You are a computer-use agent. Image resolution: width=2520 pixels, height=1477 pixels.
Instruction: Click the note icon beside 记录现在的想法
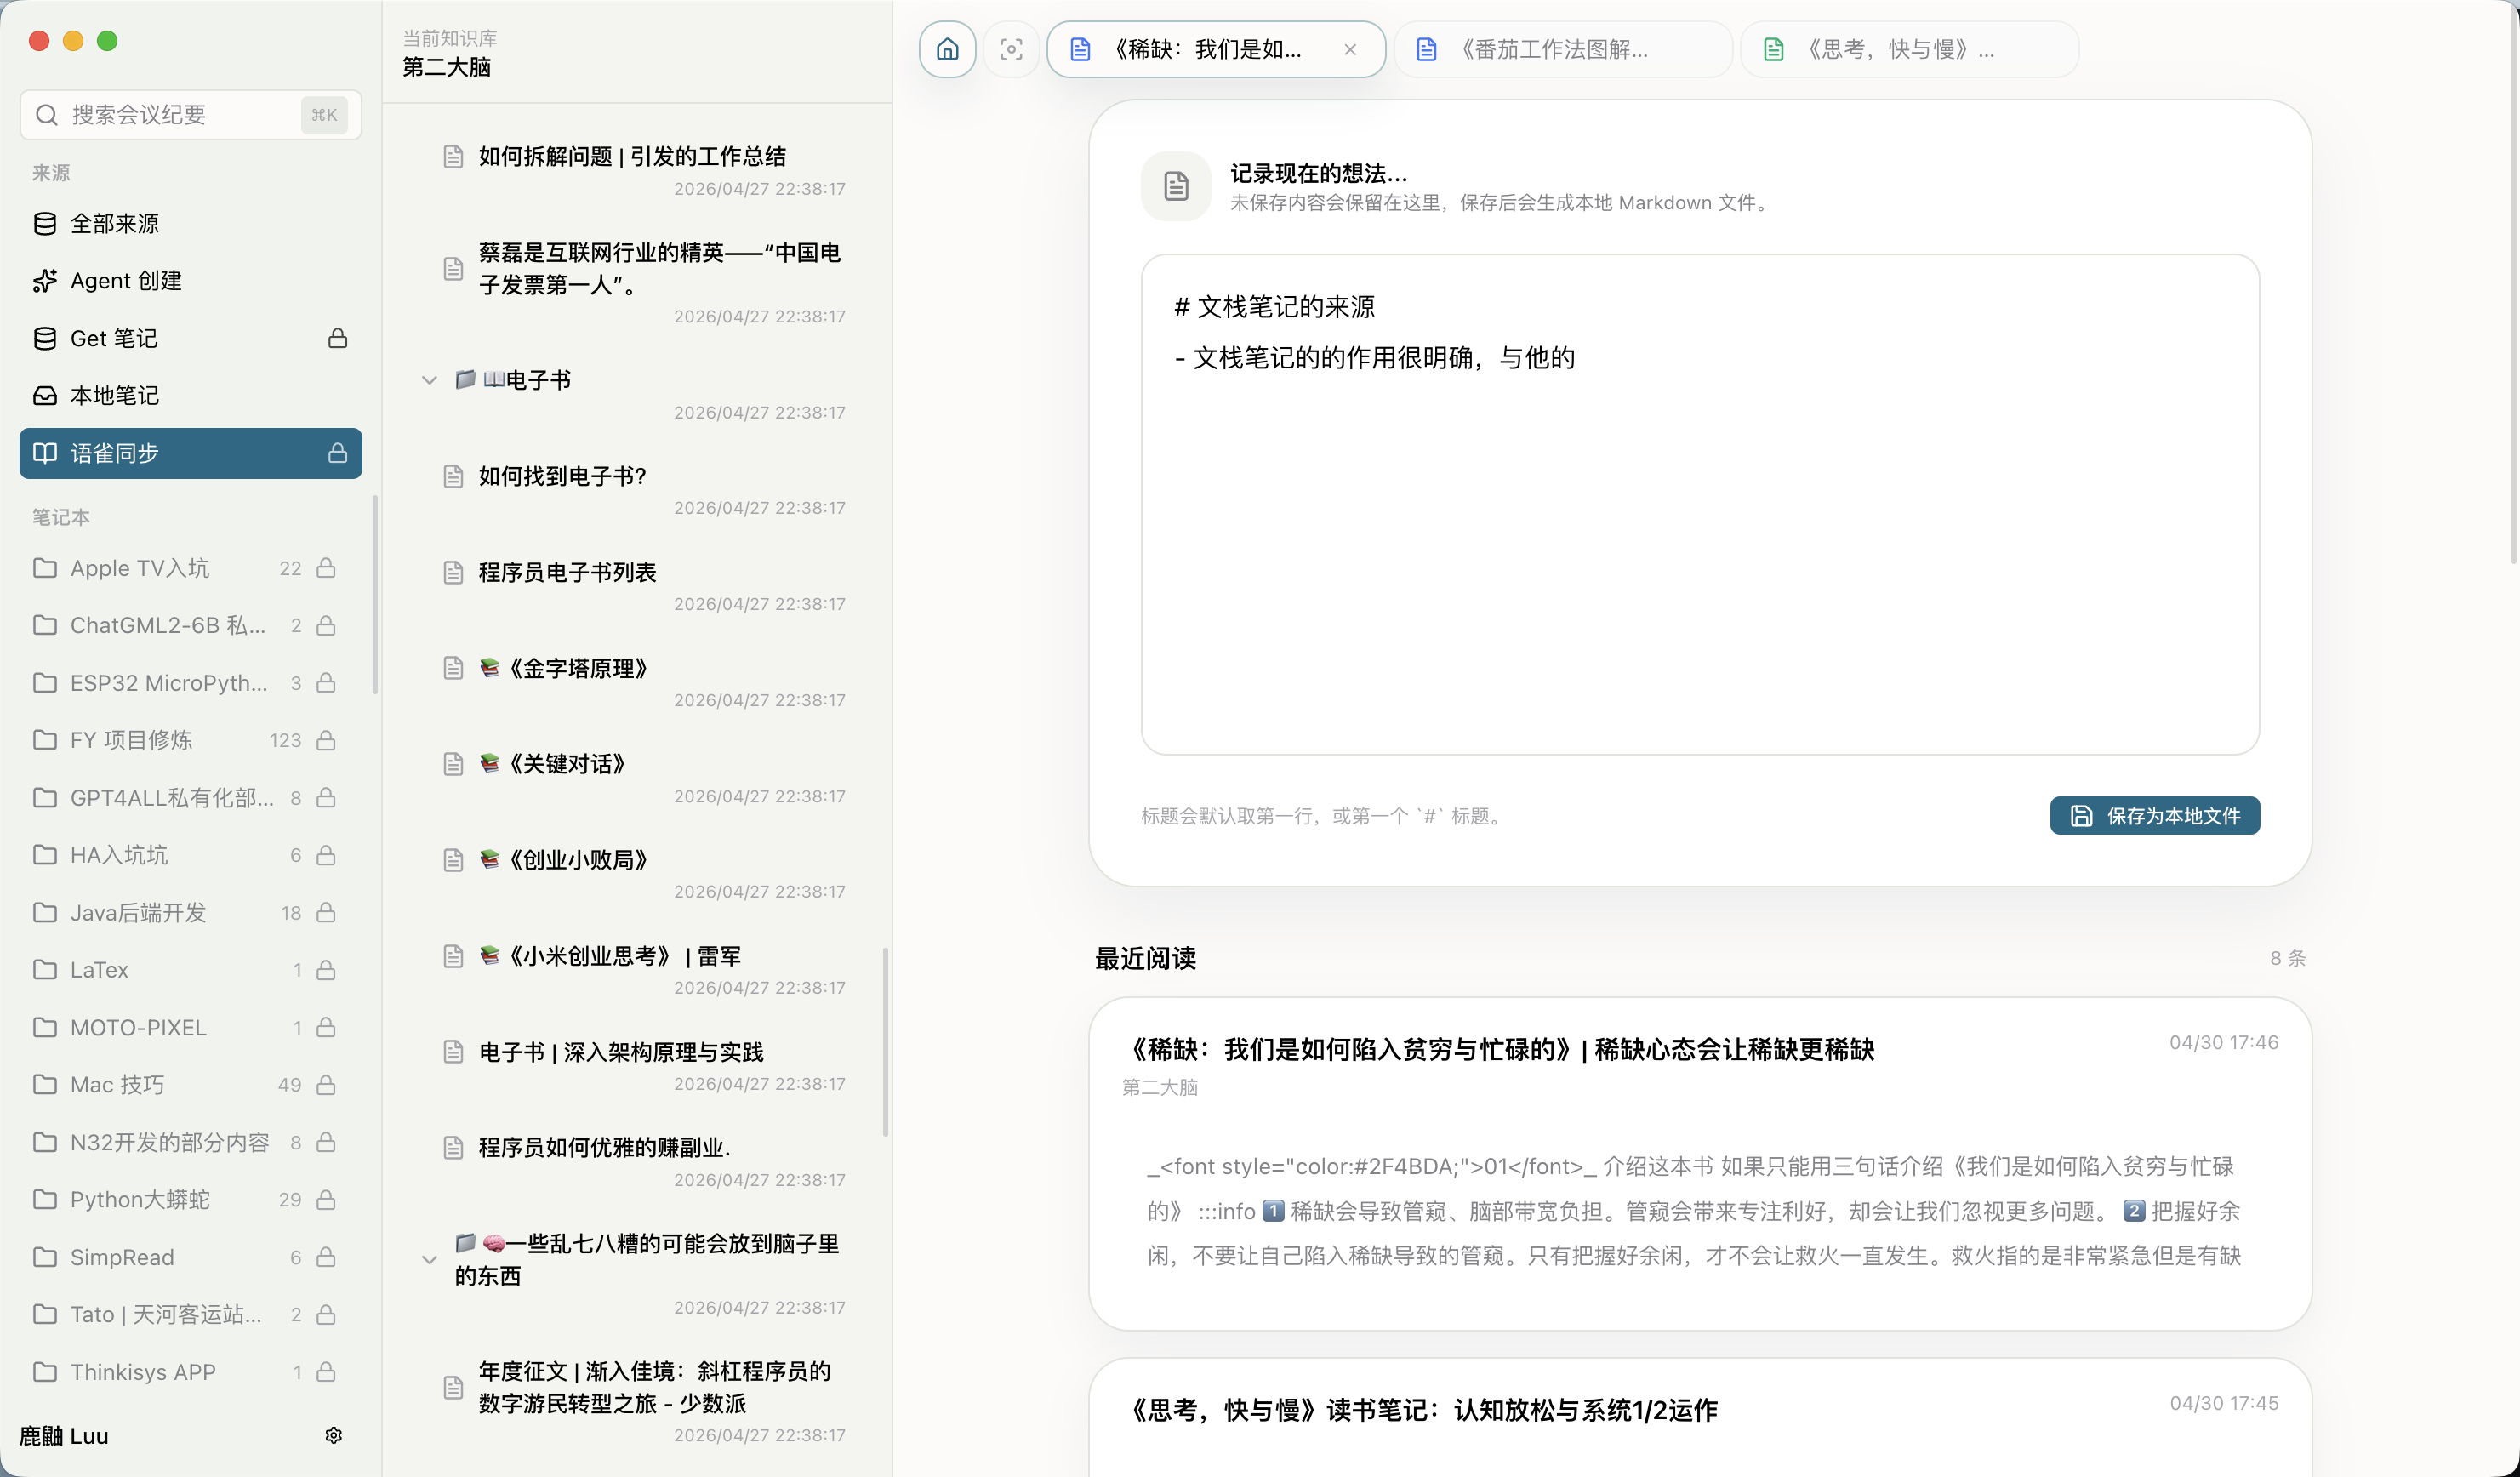click(1176, 186)
